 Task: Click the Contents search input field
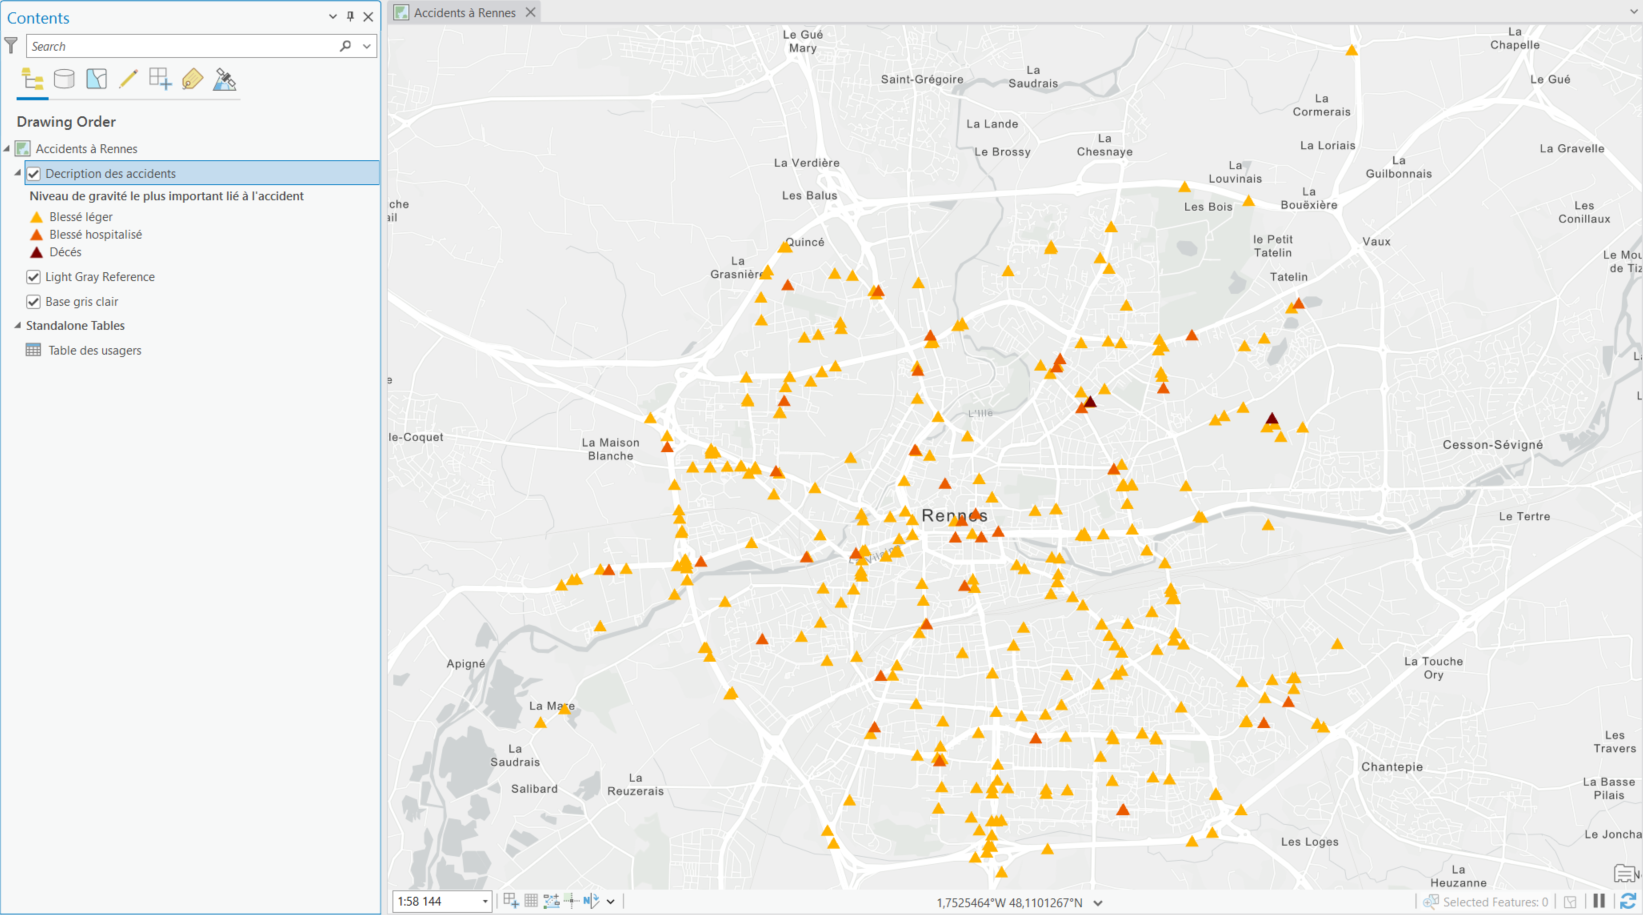180,46
